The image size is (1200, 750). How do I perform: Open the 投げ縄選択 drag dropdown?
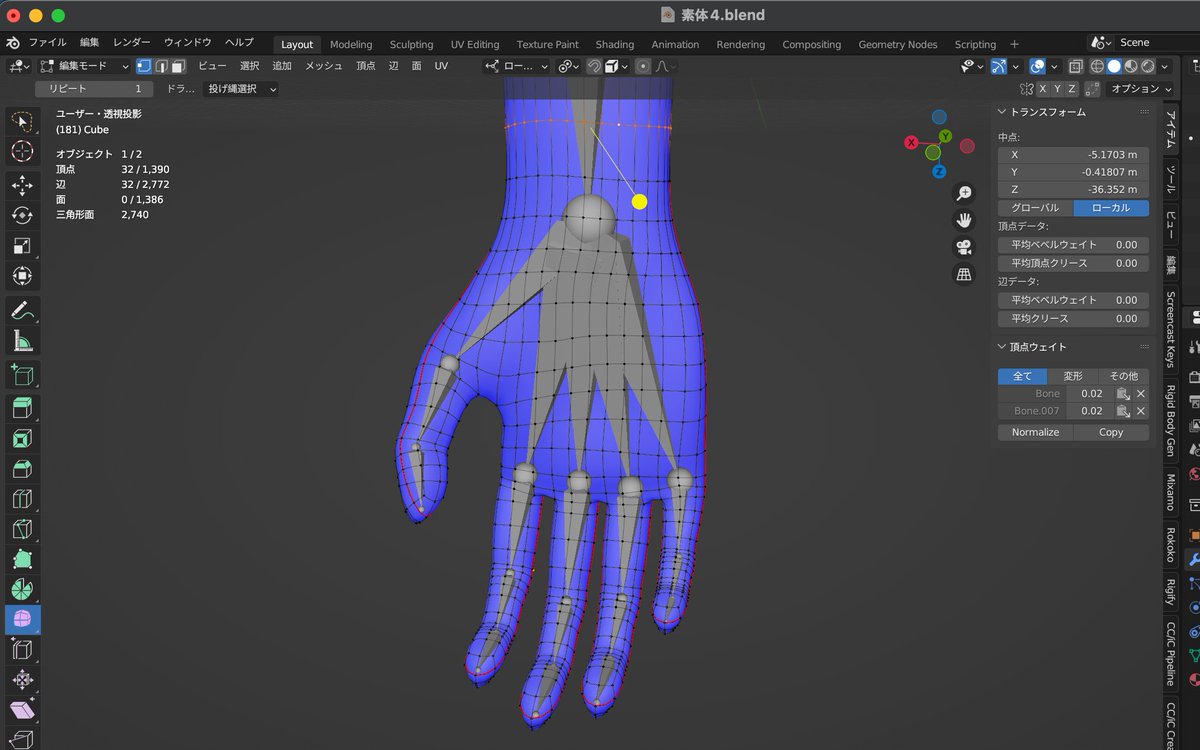[240, 89]
